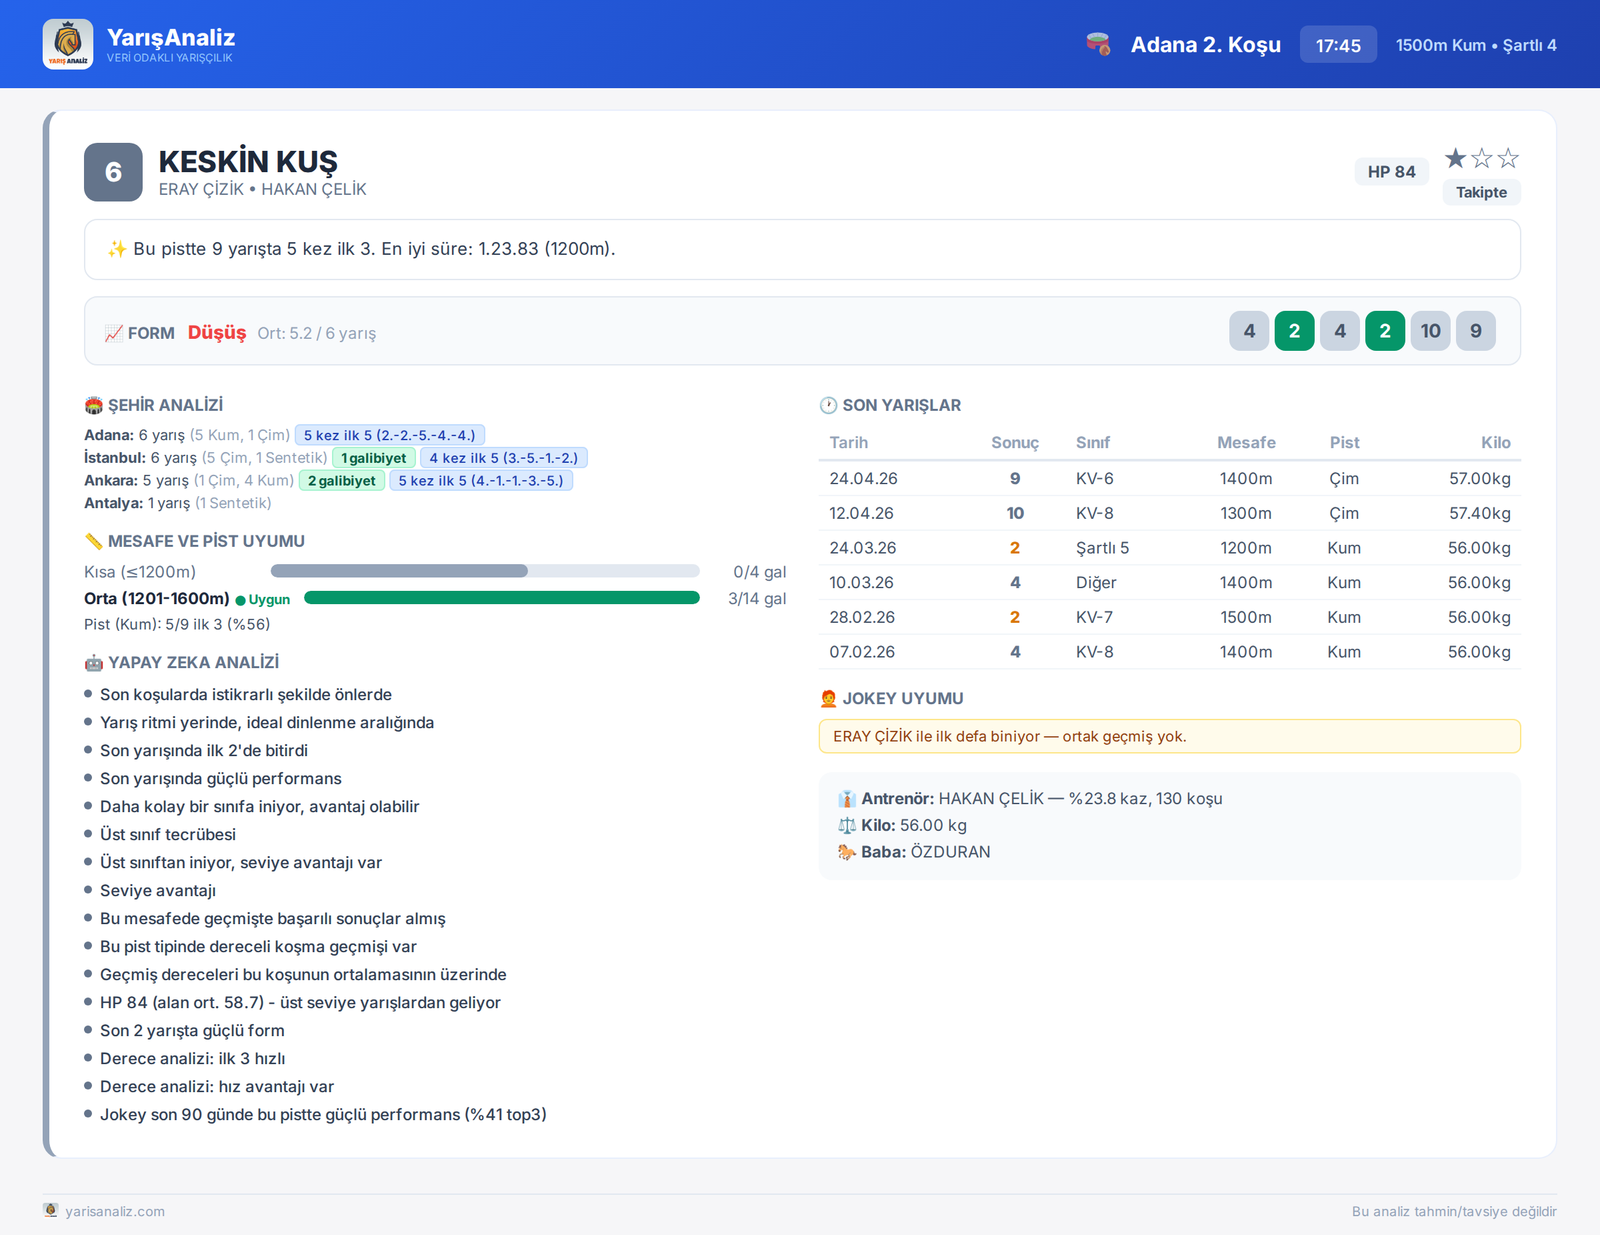
Task: Click the İstanbul '1 galibiyet' tag
Action: pos(374,458)
